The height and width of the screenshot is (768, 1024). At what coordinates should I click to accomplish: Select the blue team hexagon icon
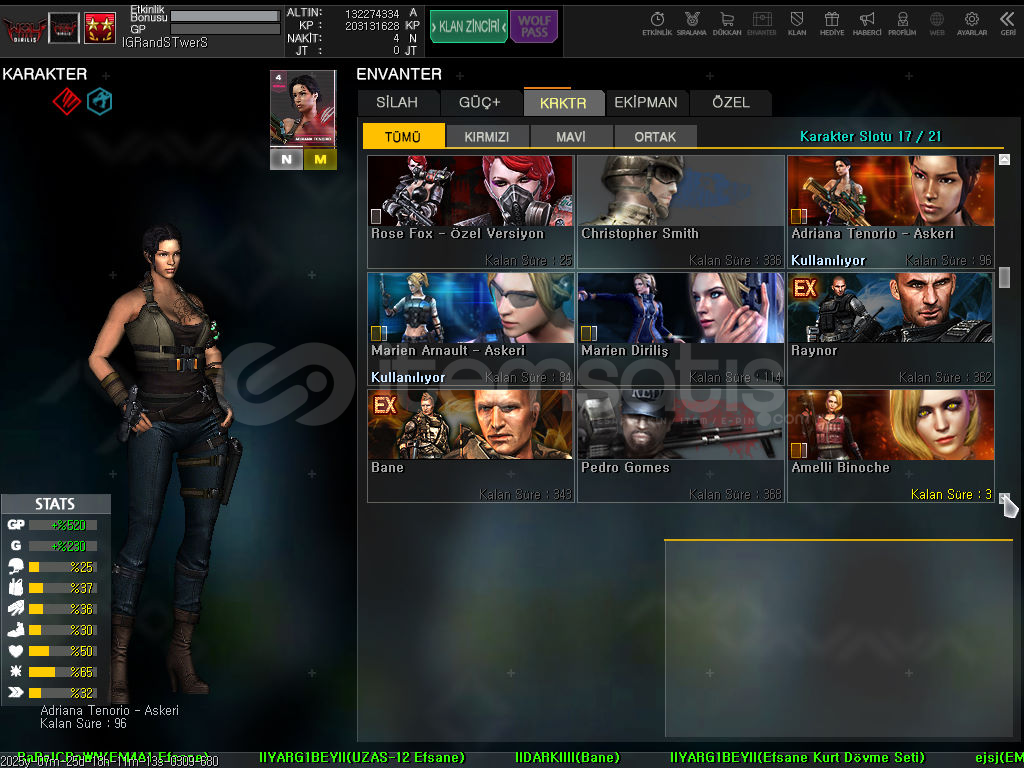click(x=99, y=101)
